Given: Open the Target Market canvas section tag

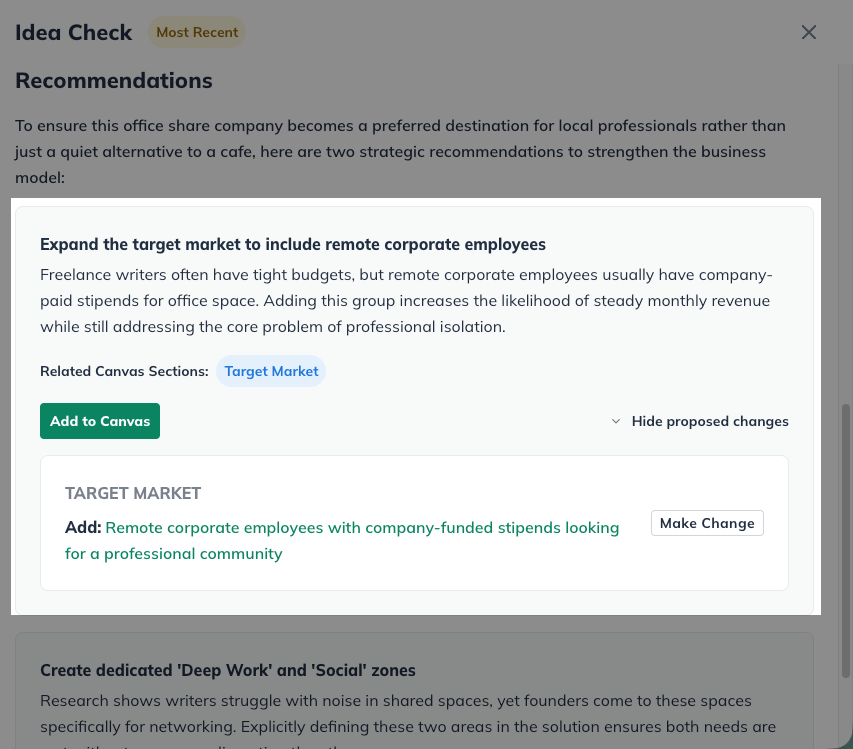Looking at the screenshot, I should click(x=271, y=370).
